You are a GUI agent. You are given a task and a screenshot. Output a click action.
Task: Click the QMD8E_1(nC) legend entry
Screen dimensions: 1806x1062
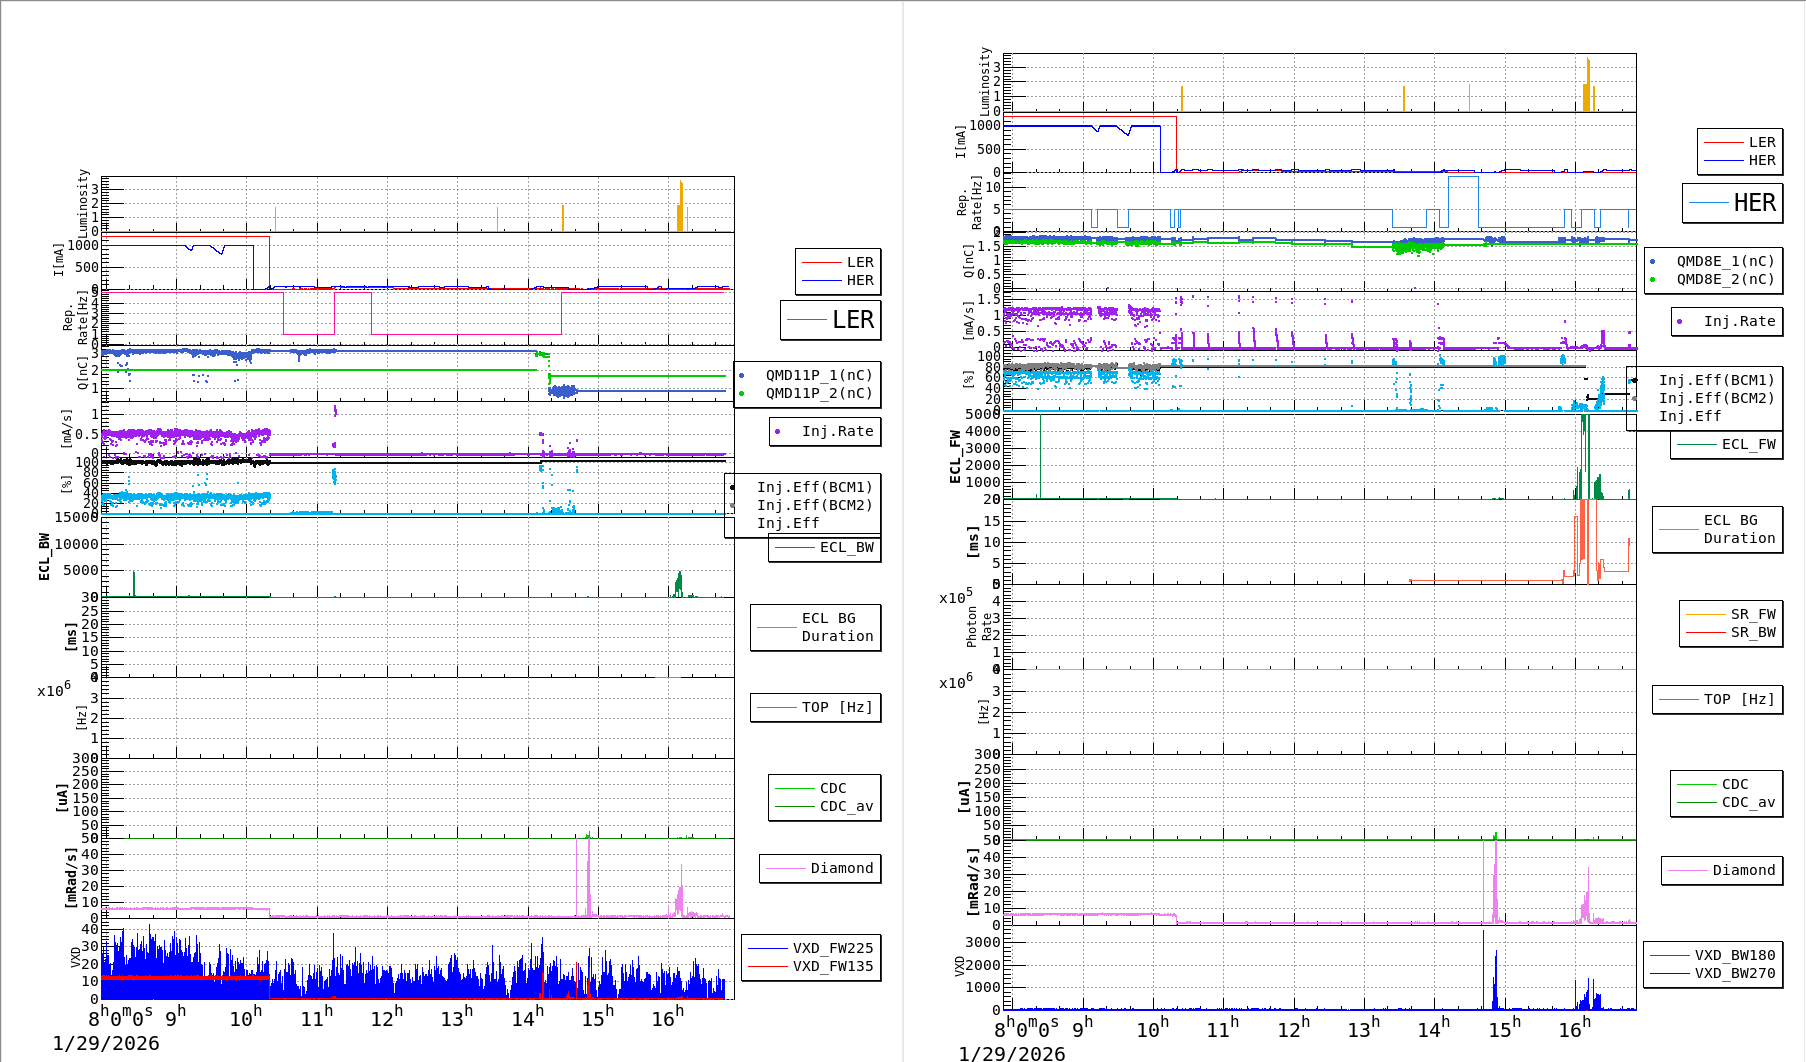coord(1725,261)
